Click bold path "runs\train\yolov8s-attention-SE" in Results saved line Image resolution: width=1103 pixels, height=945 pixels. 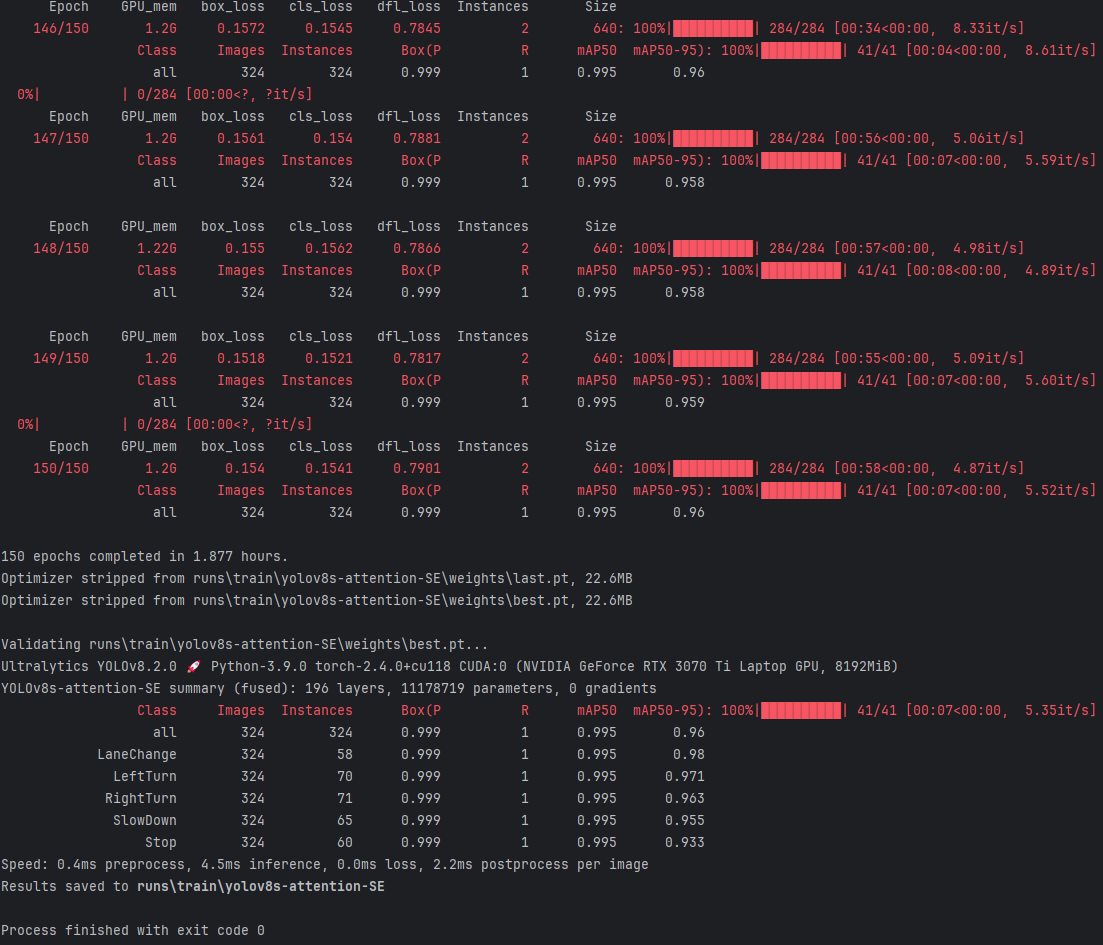pos(261,887)
